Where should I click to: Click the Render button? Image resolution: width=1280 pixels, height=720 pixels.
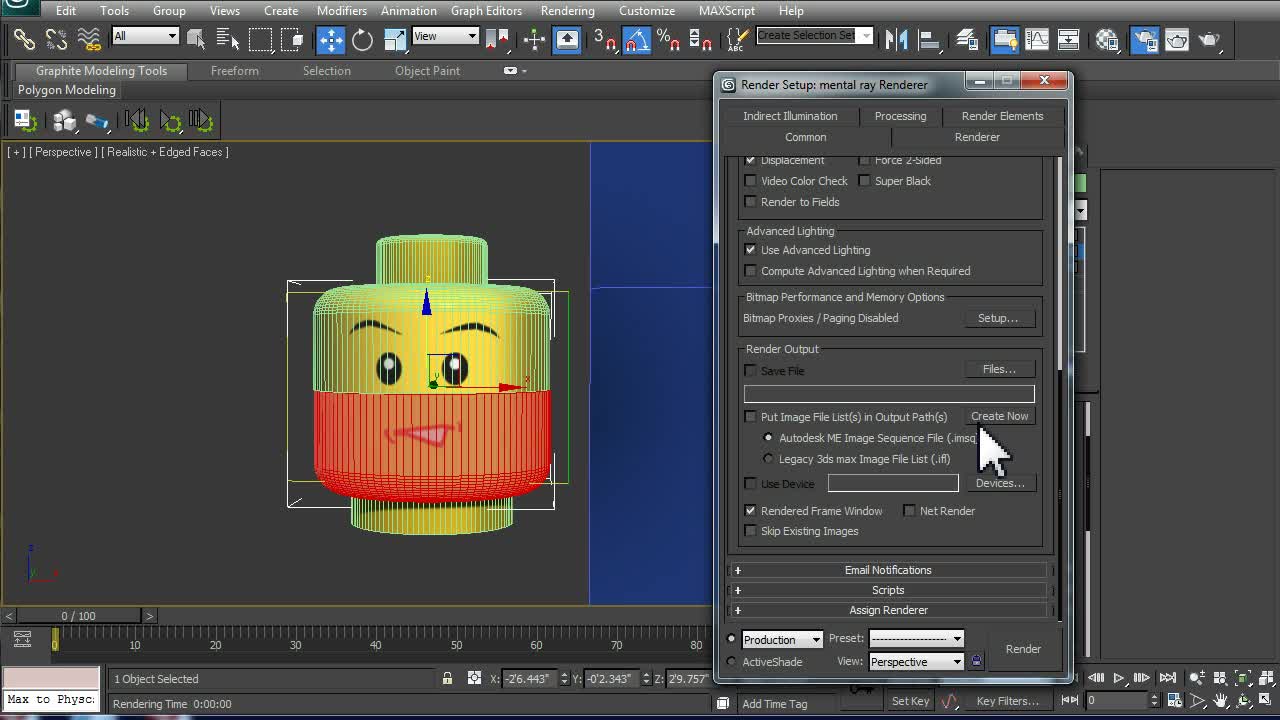1023,649
